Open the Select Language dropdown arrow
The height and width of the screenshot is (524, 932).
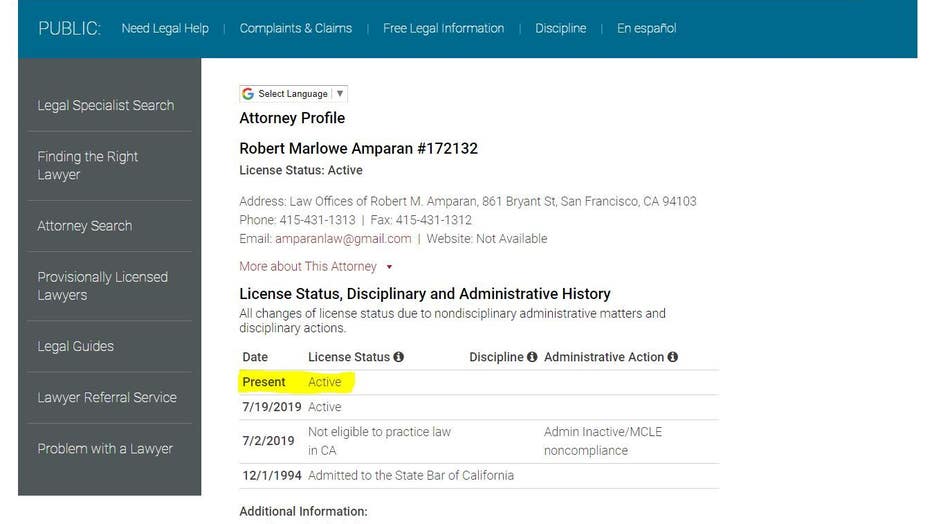tap(339, 94)
